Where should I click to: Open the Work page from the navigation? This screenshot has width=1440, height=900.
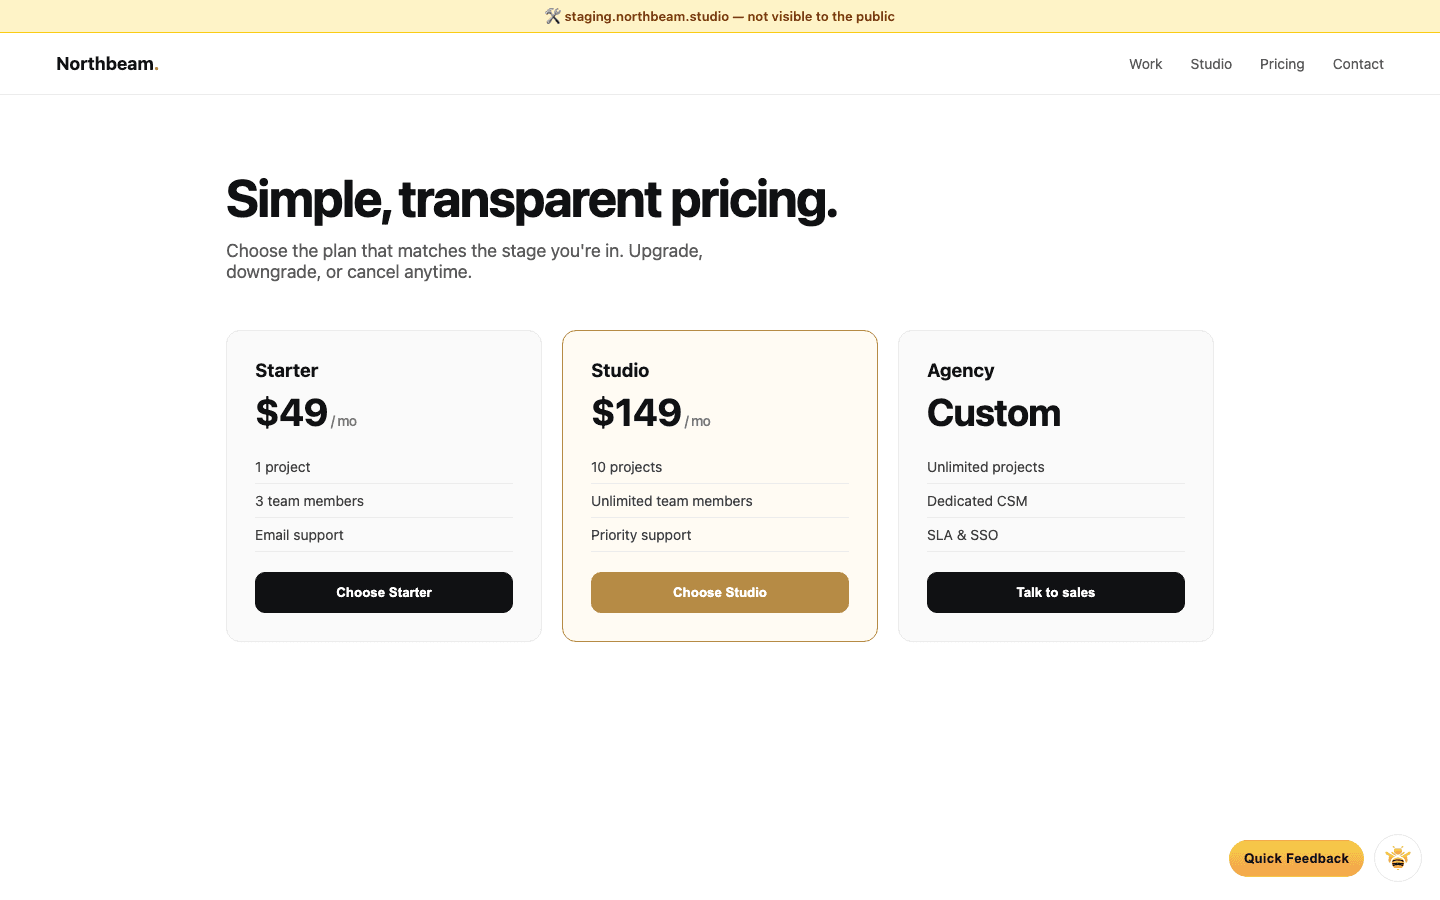click(x=1145, y=63)
